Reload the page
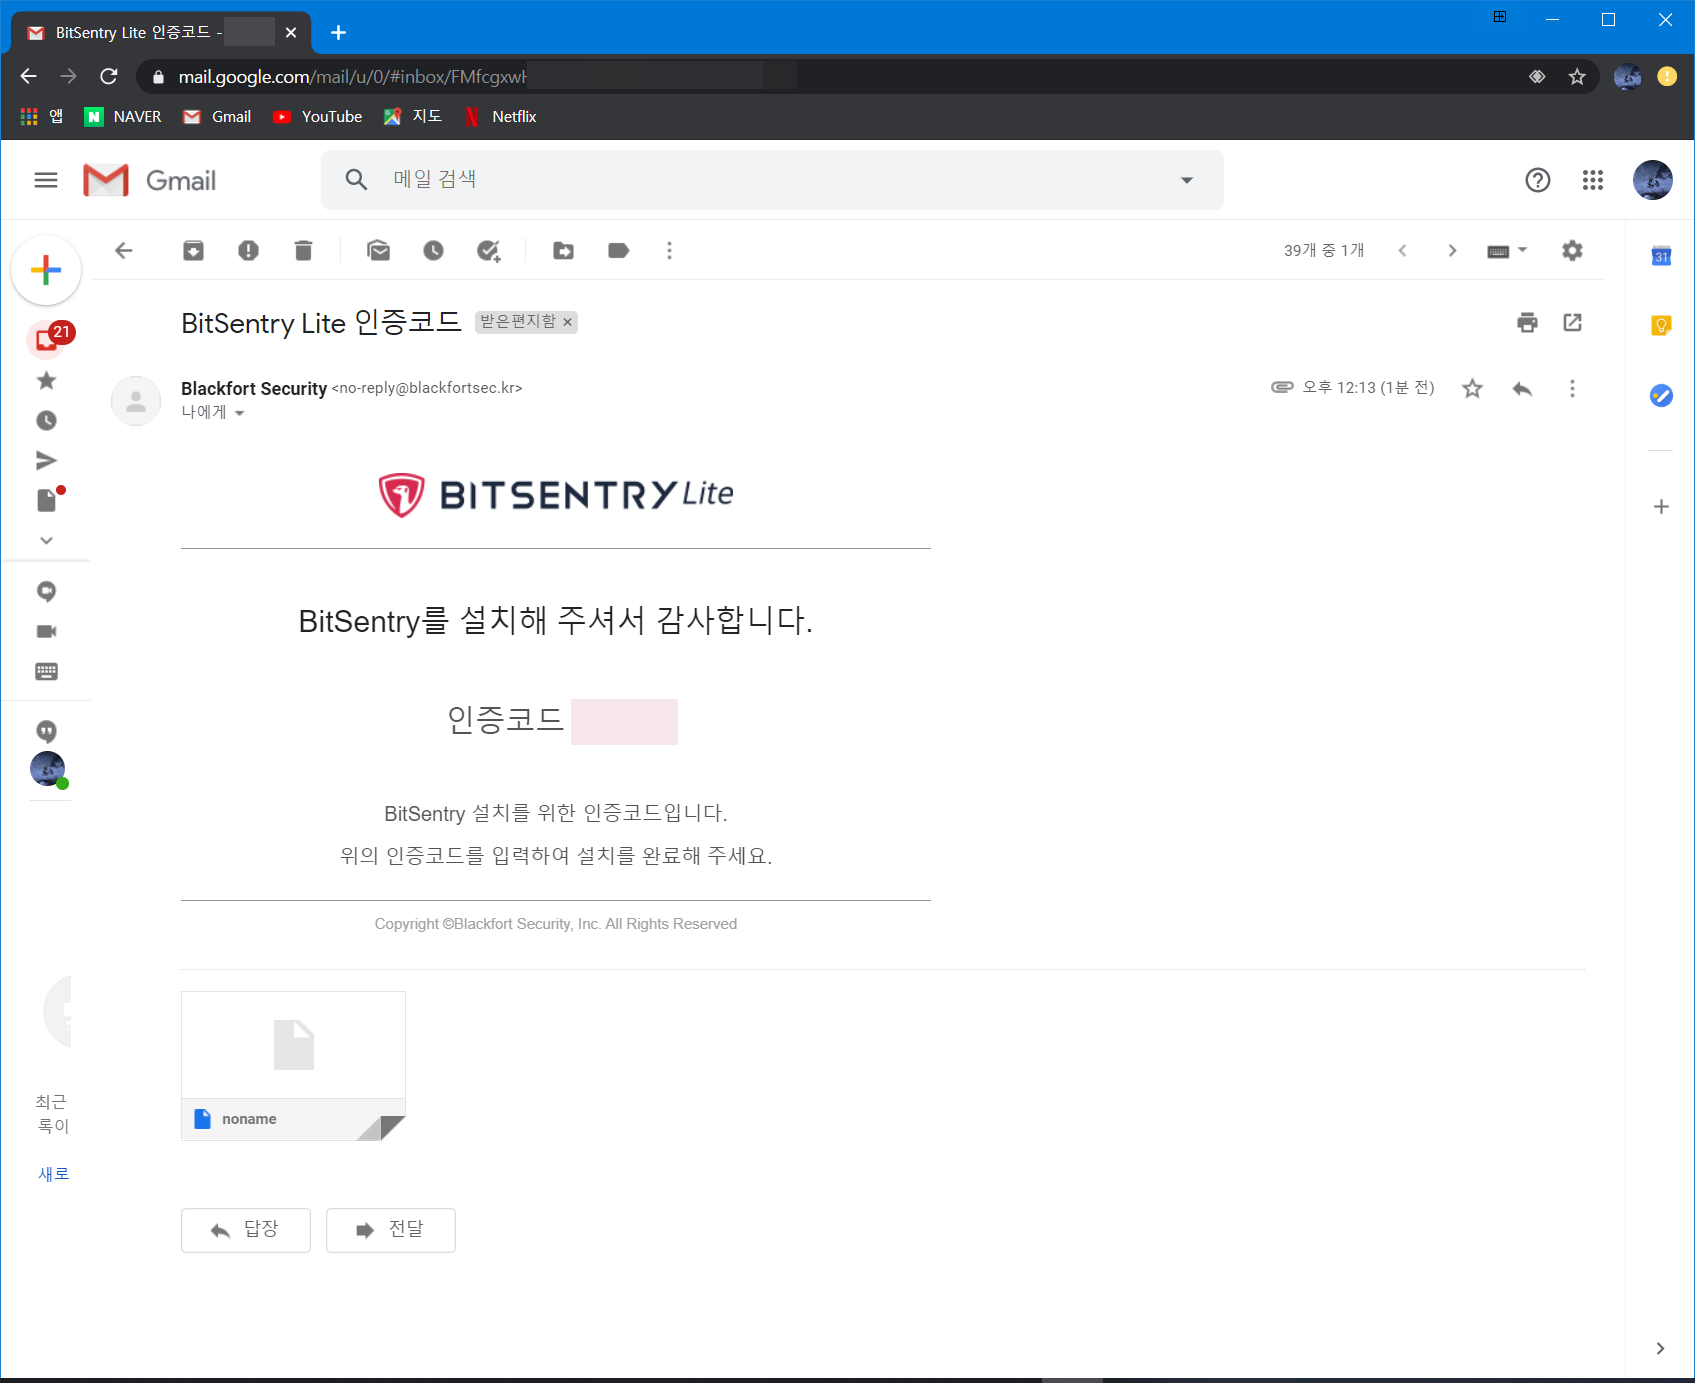Screen dimensions: 1695x1383 [x=109, y=76]
